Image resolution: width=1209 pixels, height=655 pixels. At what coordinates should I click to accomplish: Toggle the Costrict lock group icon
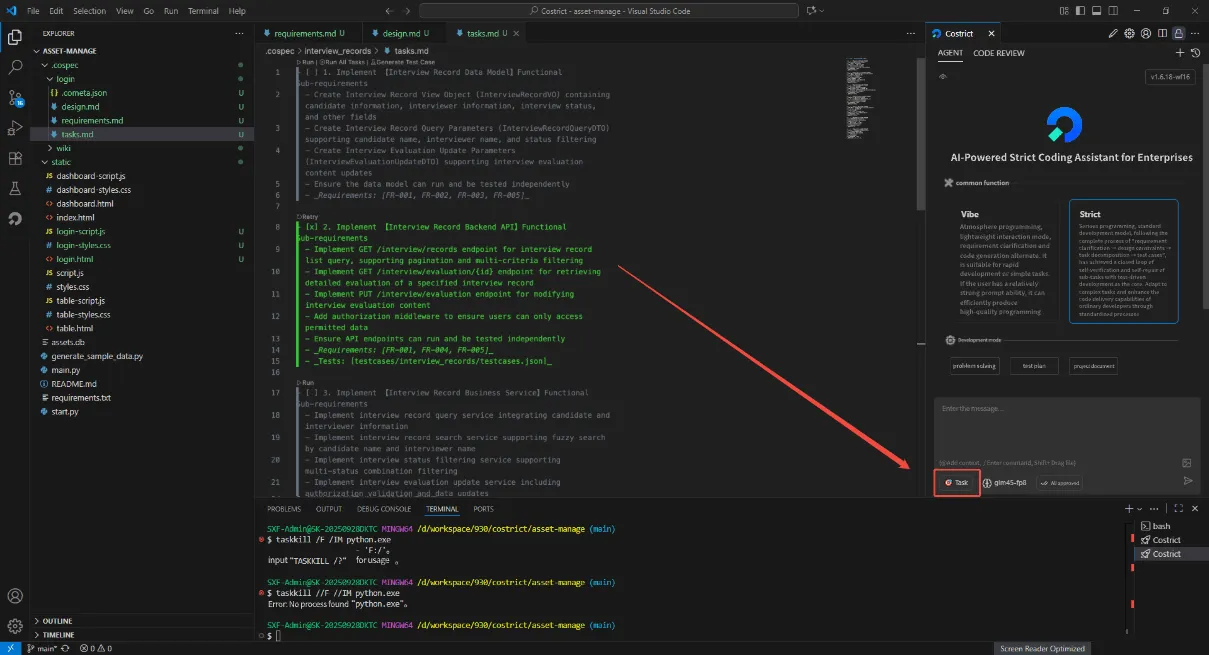point(1178,33)
